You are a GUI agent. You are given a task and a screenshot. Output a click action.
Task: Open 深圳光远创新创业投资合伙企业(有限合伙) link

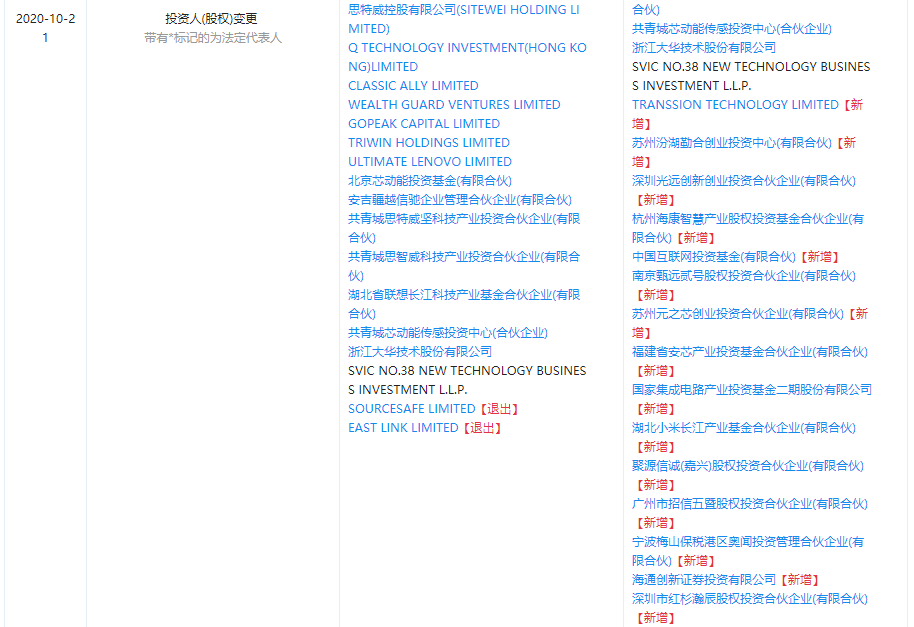(x=744, y=181)
